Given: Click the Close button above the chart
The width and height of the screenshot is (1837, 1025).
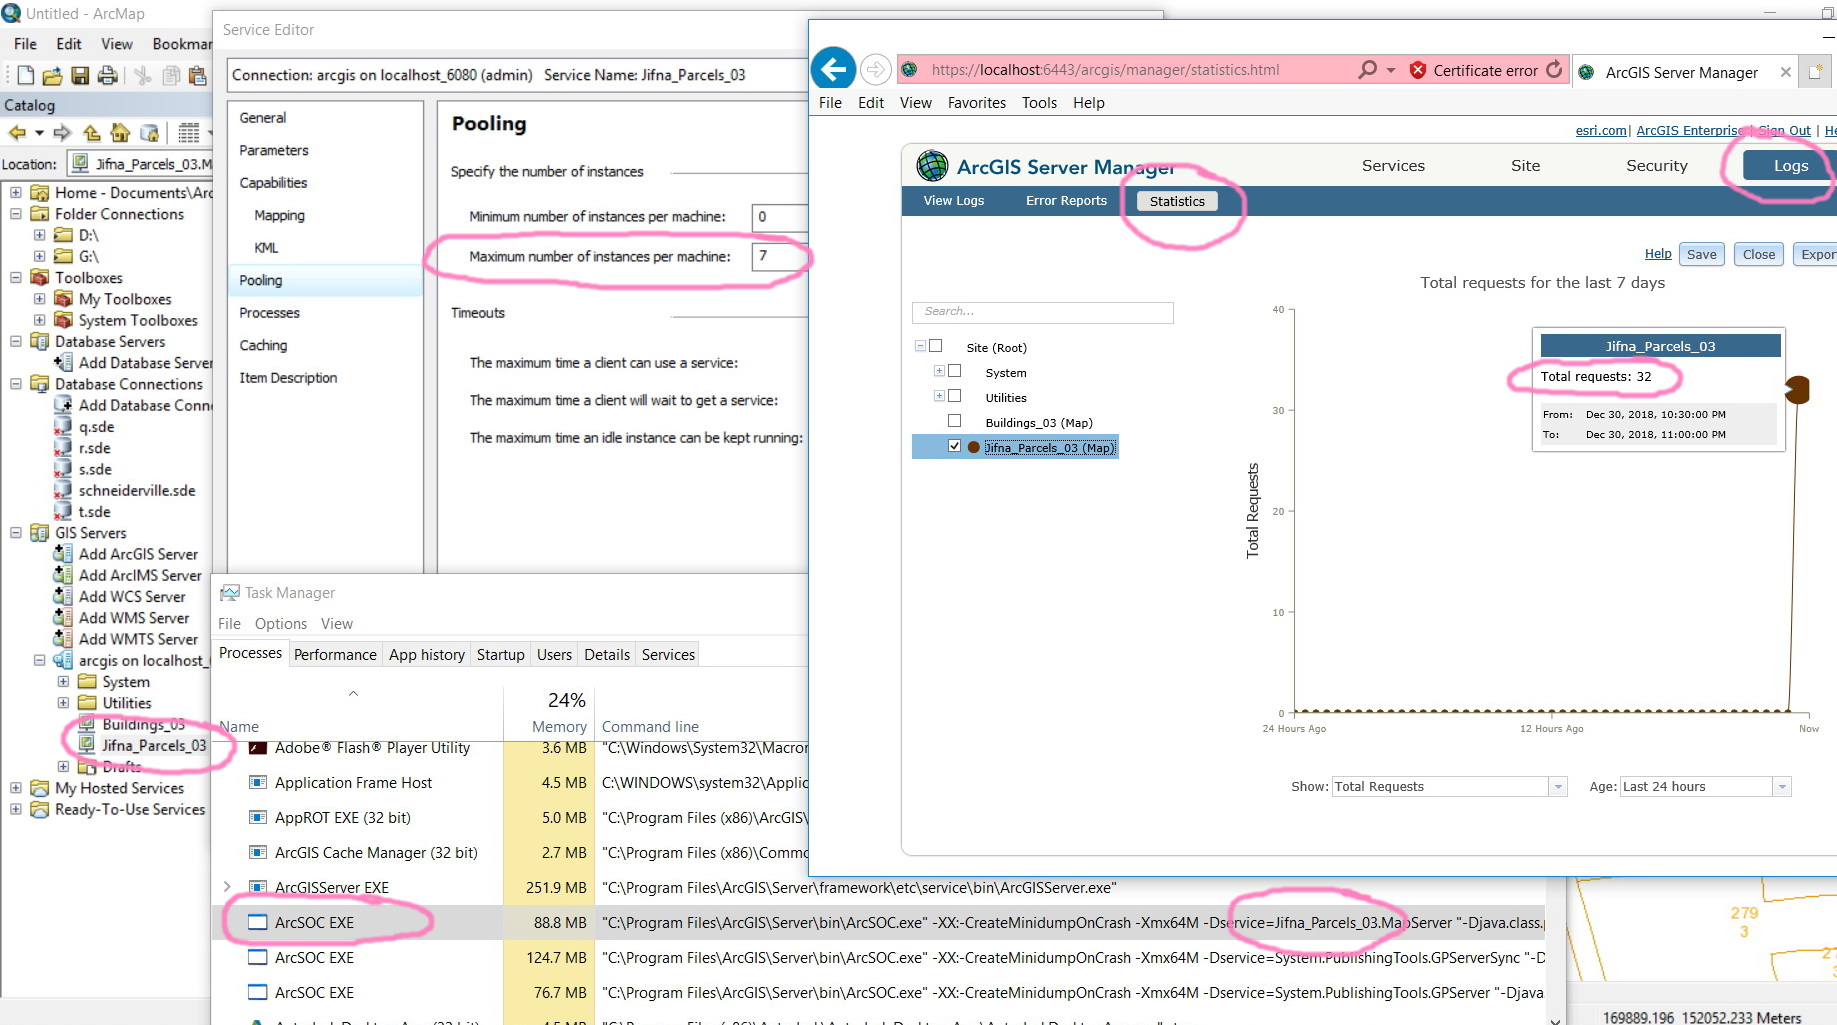Looking at the screenshot, I should (1759, 254).
